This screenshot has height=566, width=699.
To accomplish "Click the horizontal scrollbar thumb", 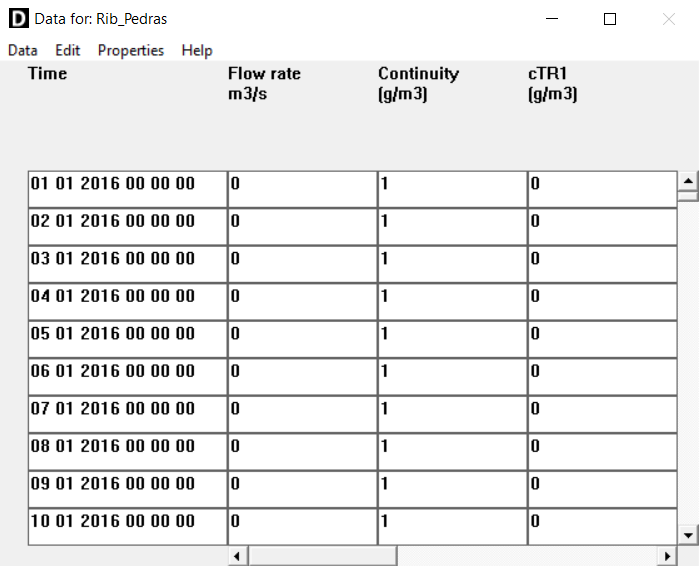I will click(322, 555).
